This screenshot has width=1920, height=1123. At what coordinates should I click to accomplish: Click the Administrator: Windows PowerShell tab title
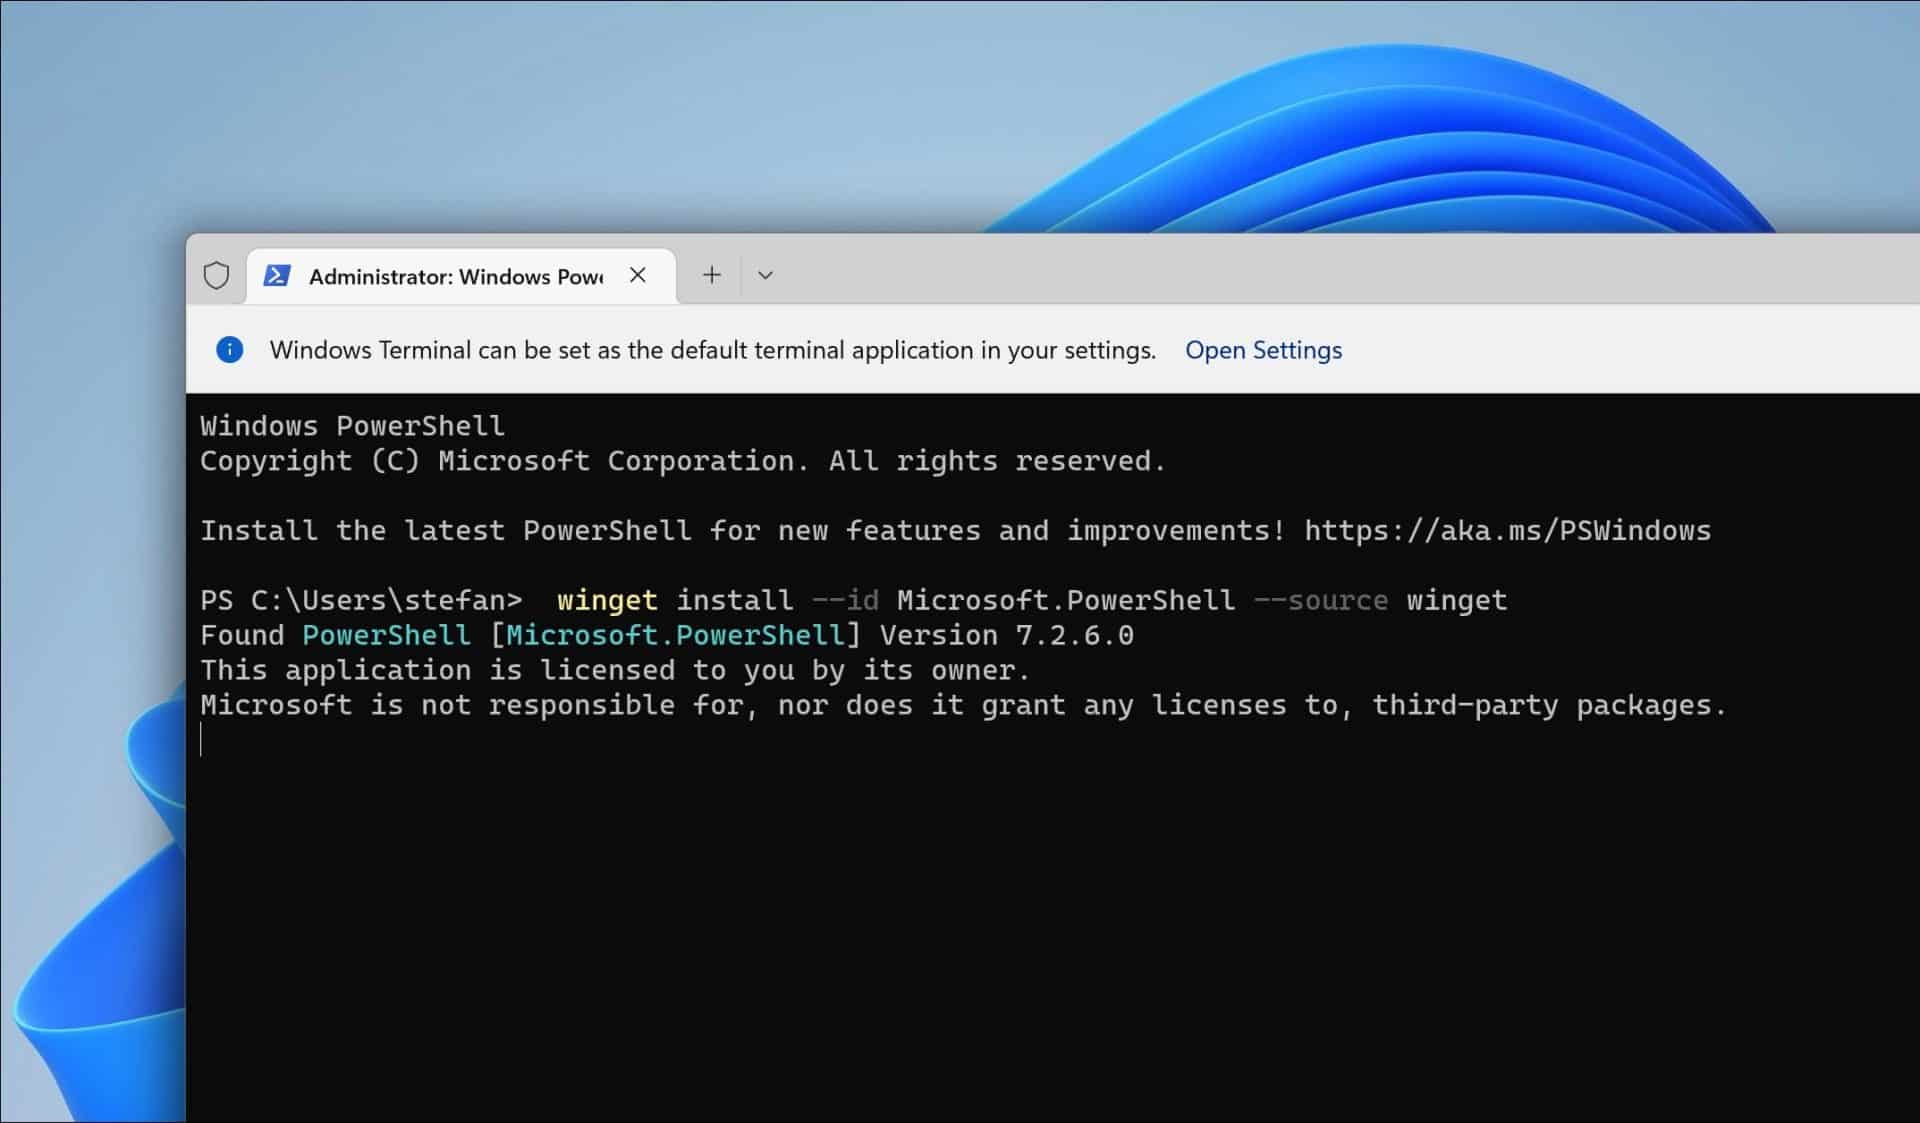point(455,276)
